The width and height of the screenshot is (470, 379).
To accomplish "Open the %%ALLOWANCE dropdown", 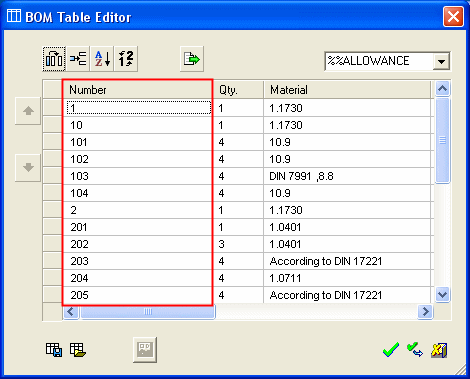I will [x=441, y=61].
